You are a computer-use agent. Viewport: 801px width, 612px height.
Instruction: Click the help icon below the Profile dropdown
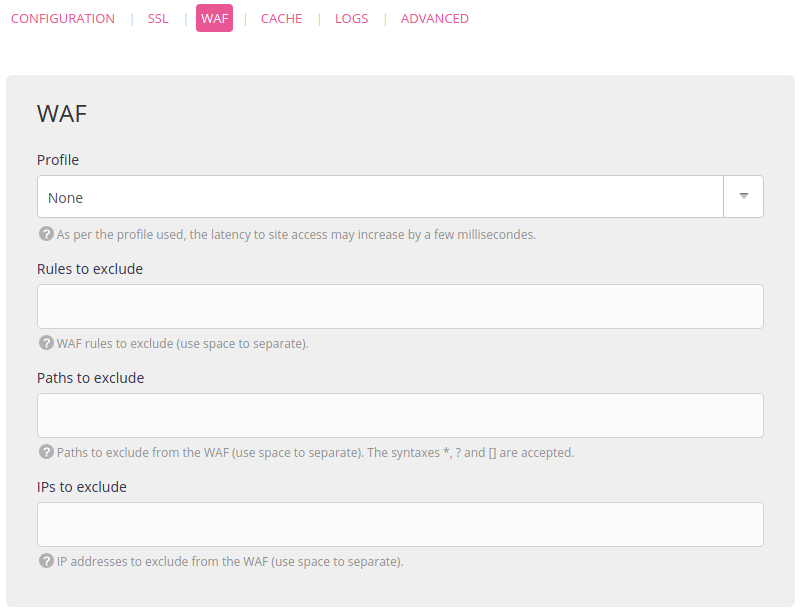(x=46, y=234)
